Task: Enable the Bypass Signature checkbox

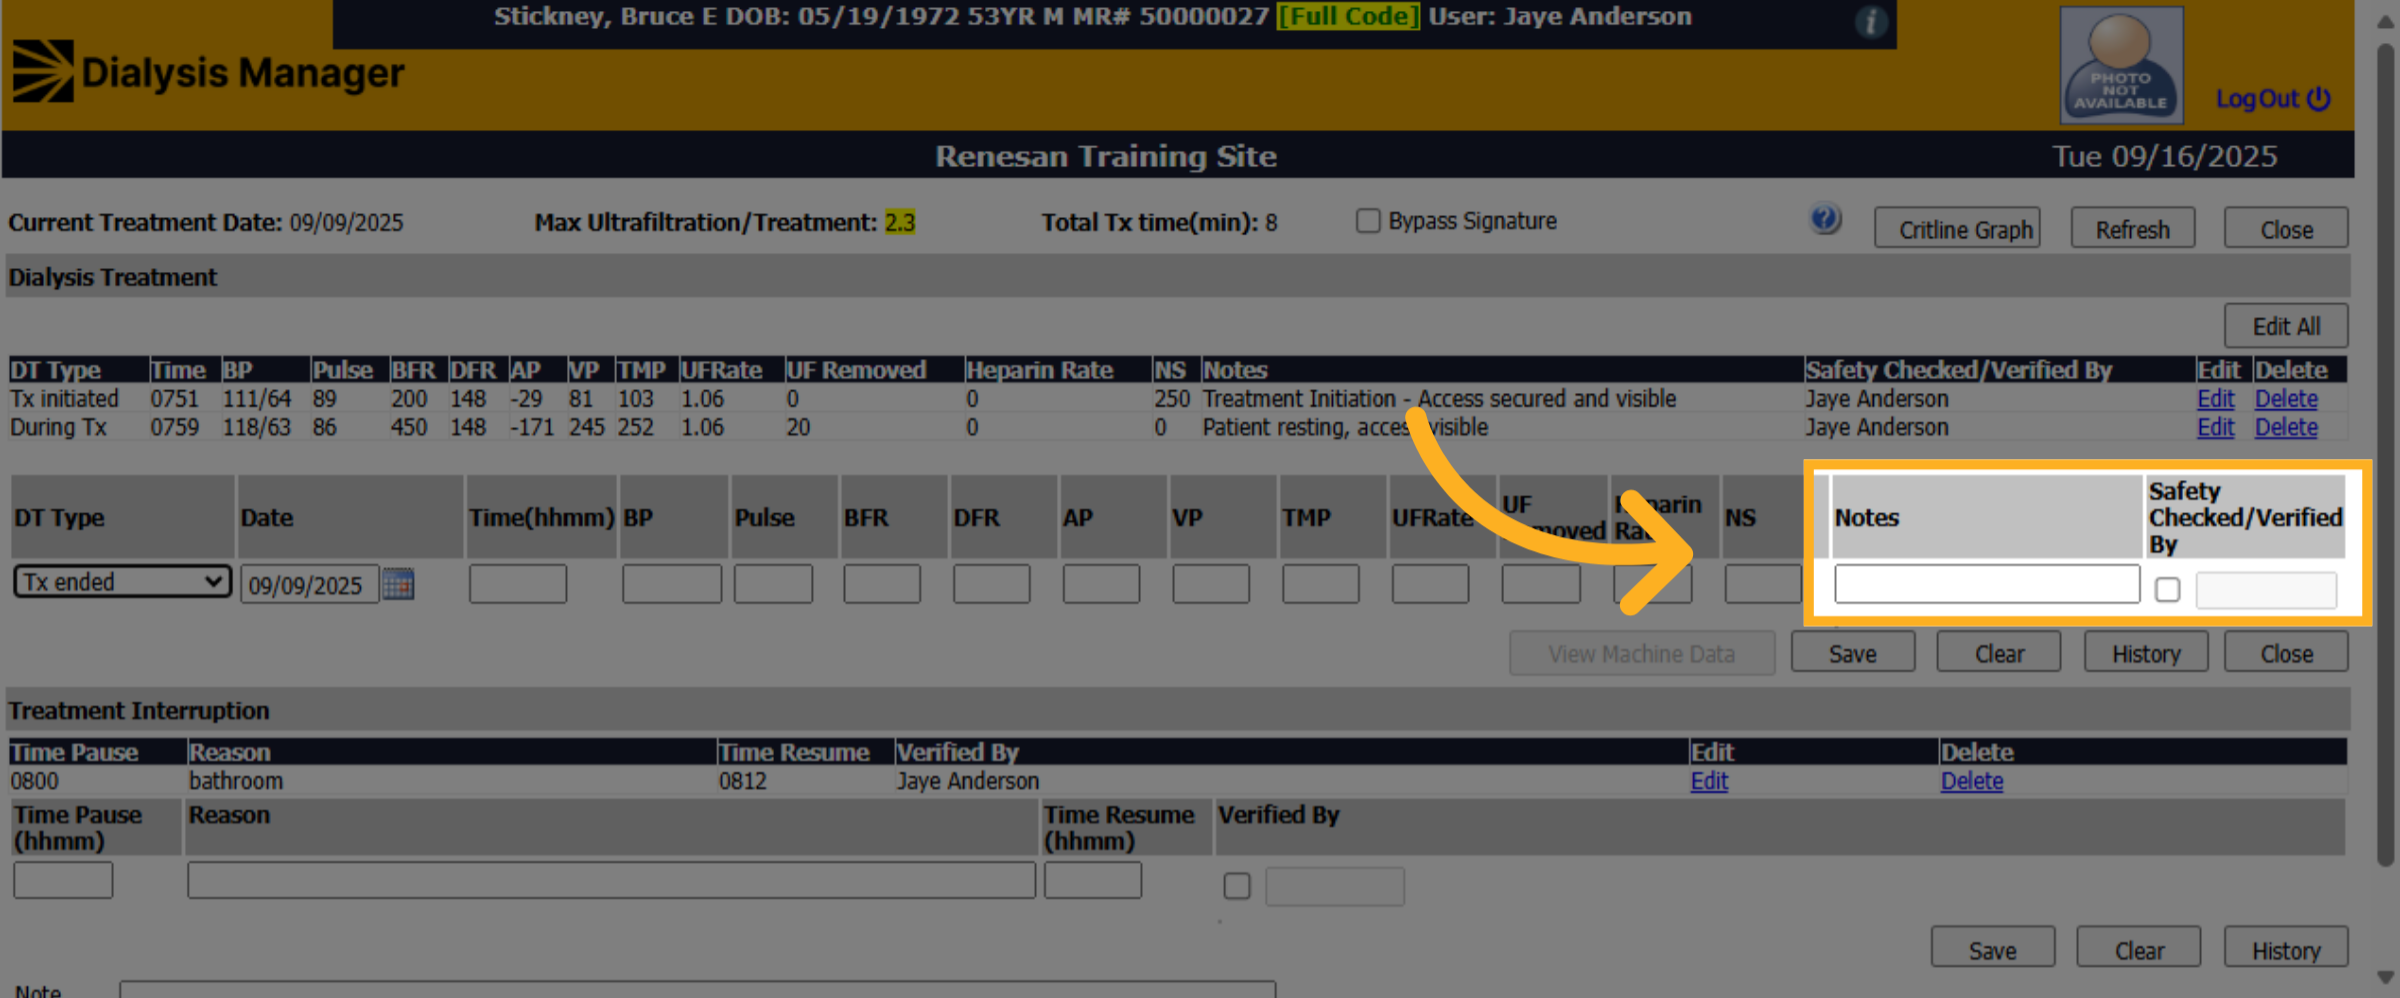Action: click(1367, 221)
